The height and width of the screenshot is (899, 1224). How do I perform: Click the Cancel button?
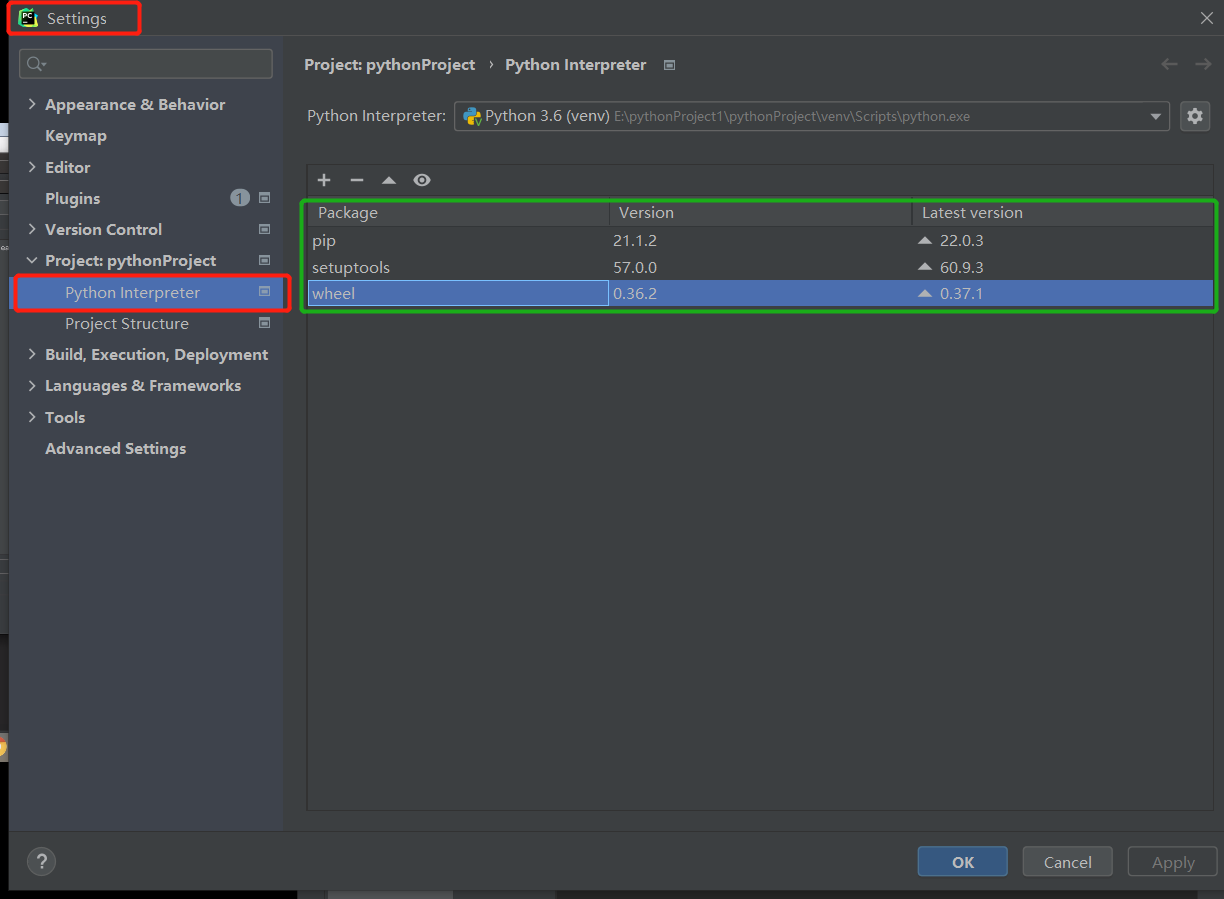(x=1068, y=862)
